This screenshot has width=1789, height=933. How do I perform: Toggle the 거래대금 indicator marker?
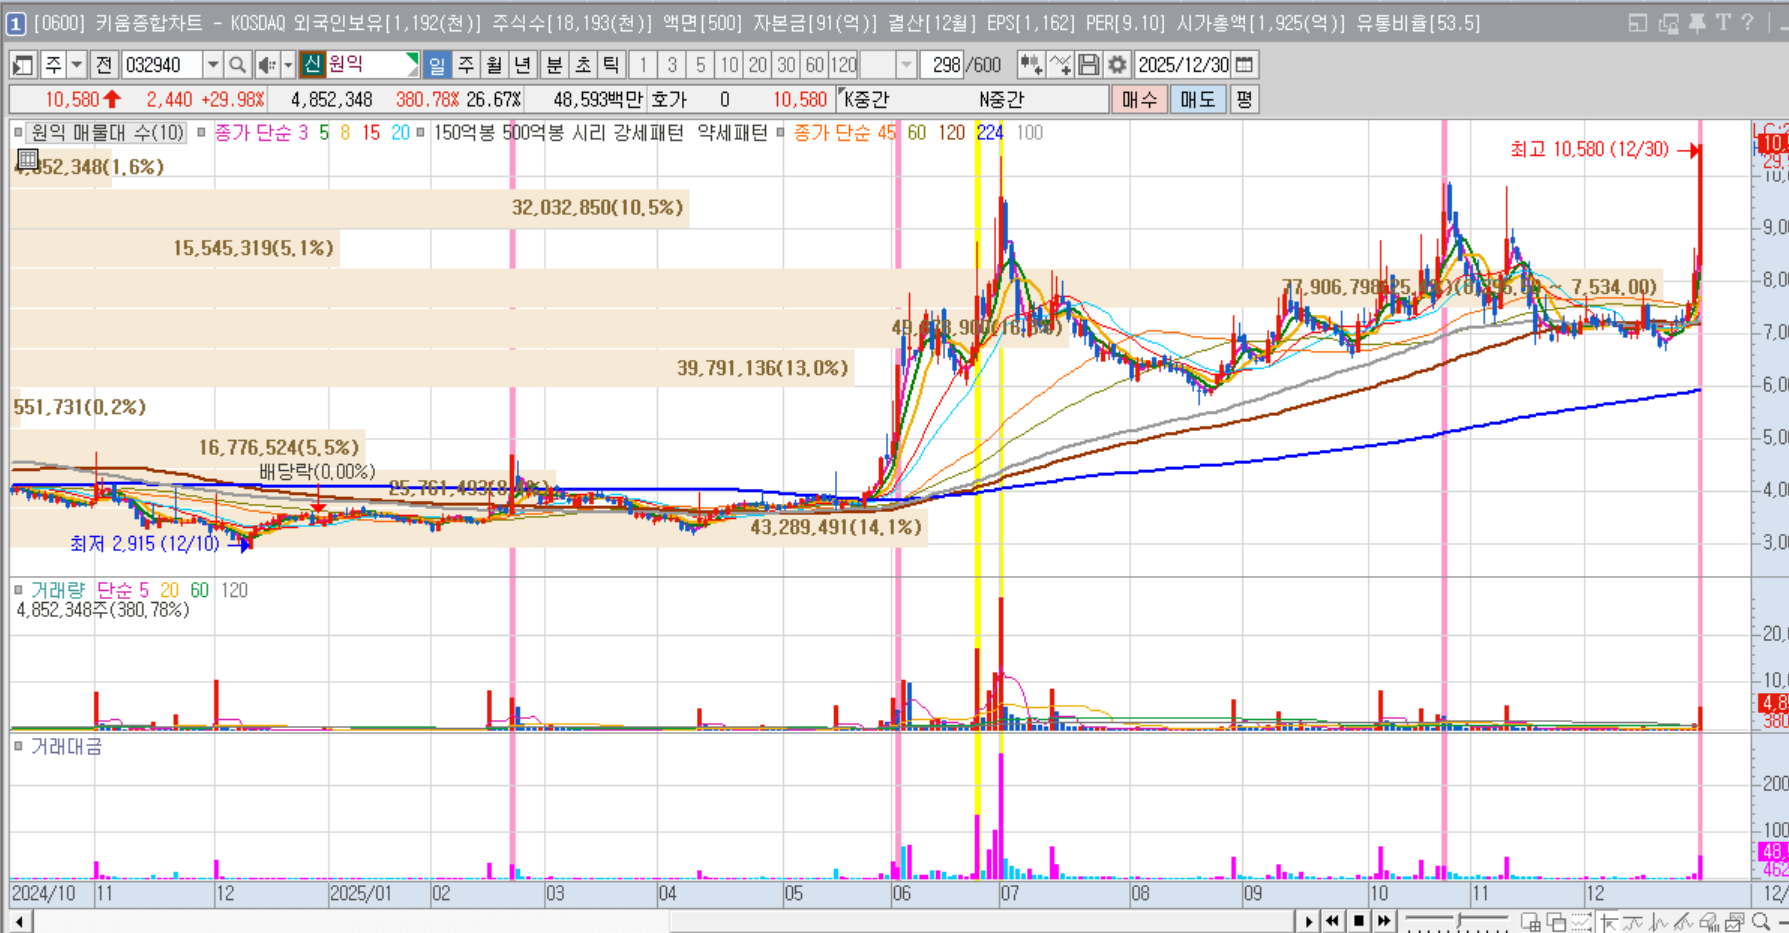(x=18, y=746)
